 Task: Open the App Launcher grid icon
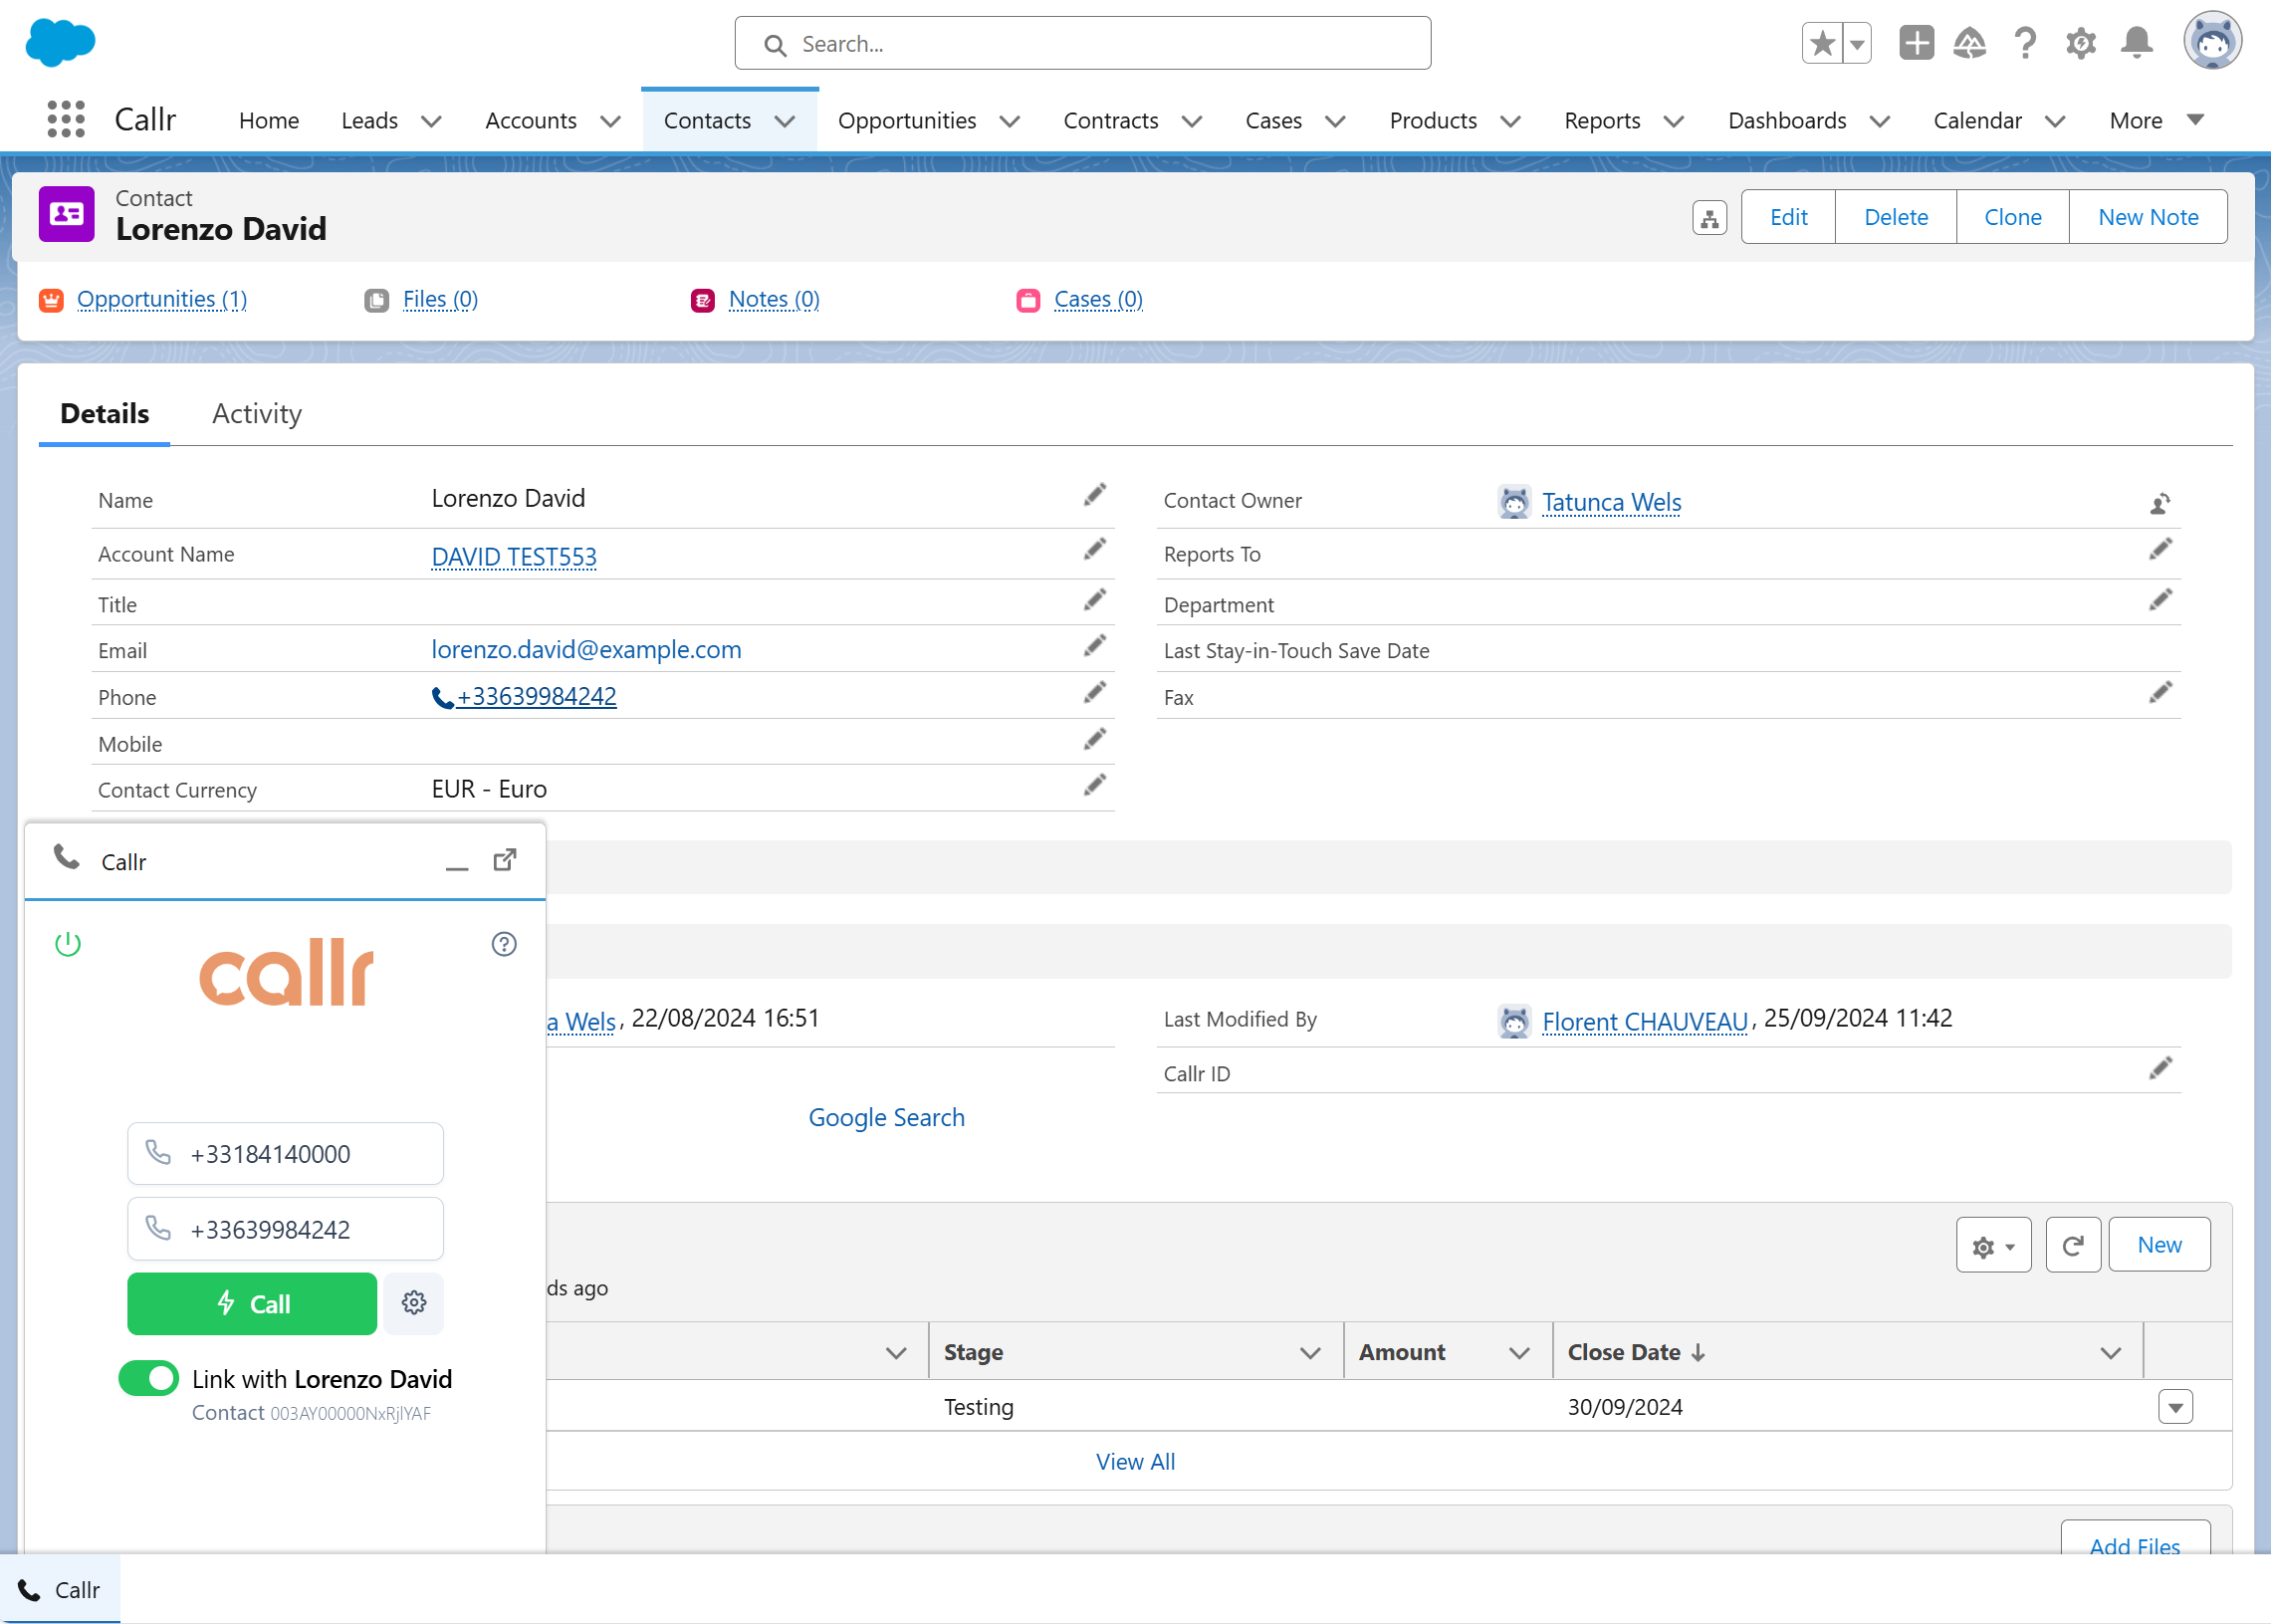[x=66, y=120]
